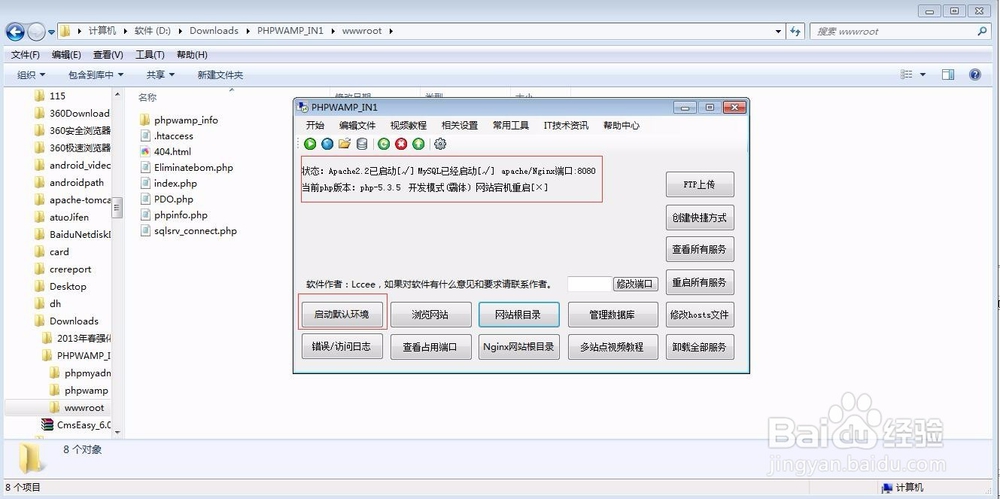This screenshot has height=499, width=1000.
Task: Open the 常用工具 menu
Action: pos(511,126)
